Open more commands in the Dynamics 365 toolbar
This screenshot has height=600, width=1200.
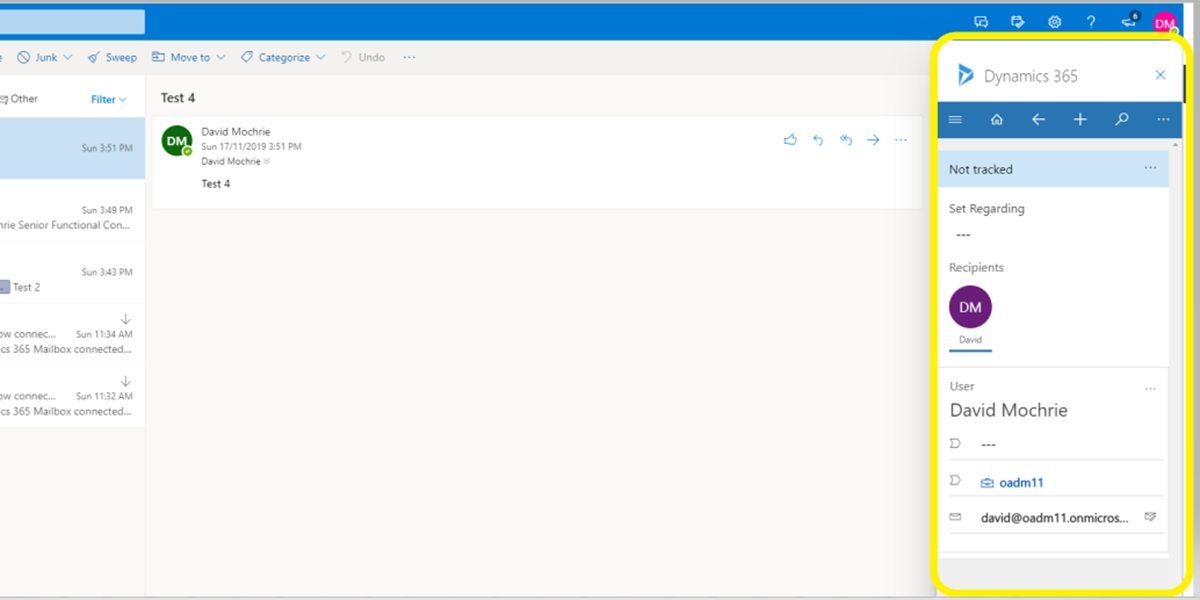(x=1162, y=118)
